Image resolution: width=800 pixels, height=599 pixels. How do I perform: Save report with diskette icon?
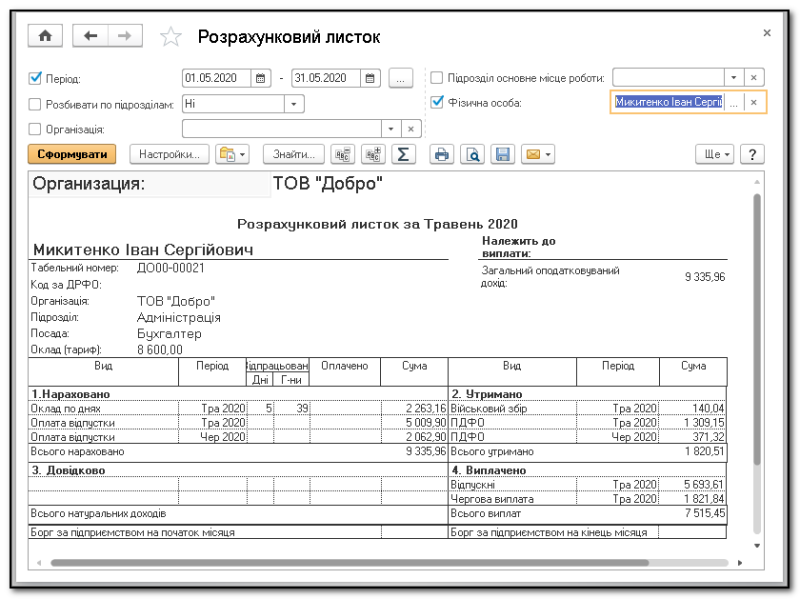click(503, 154)
